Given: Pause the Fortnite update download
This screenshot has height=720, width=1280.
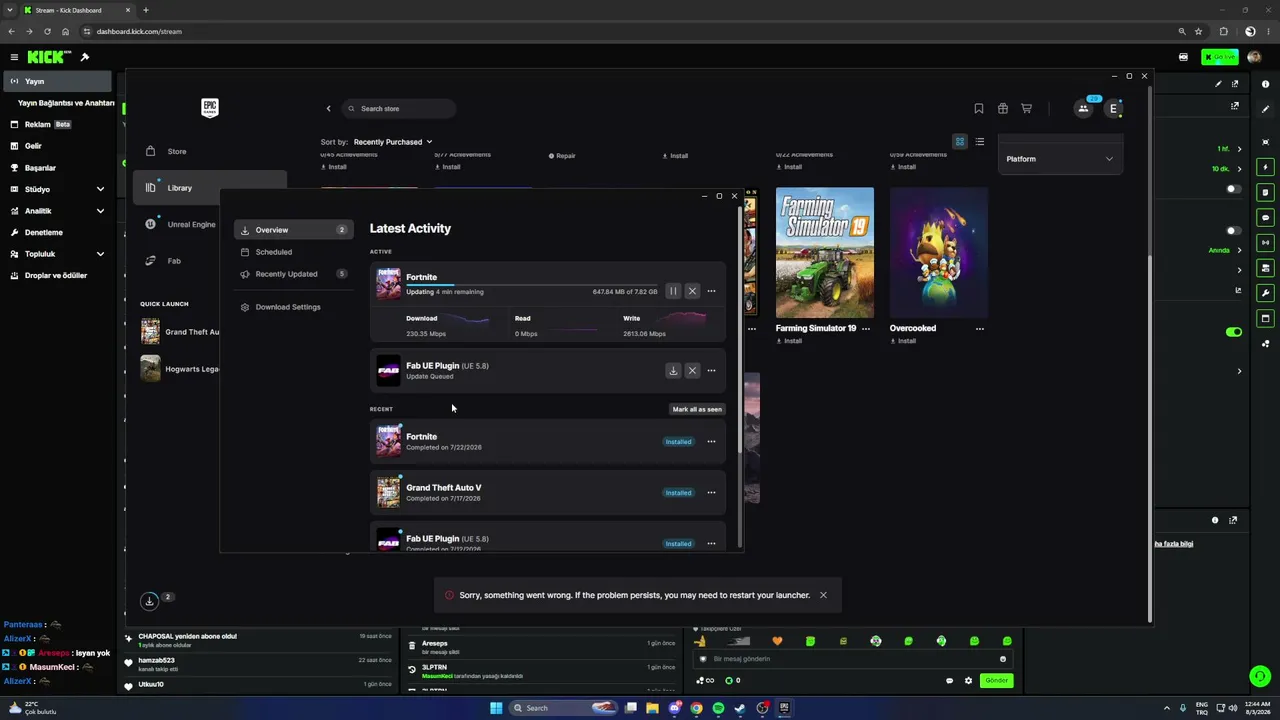Looking at the screenshot, I should click(x=673, y=291).
